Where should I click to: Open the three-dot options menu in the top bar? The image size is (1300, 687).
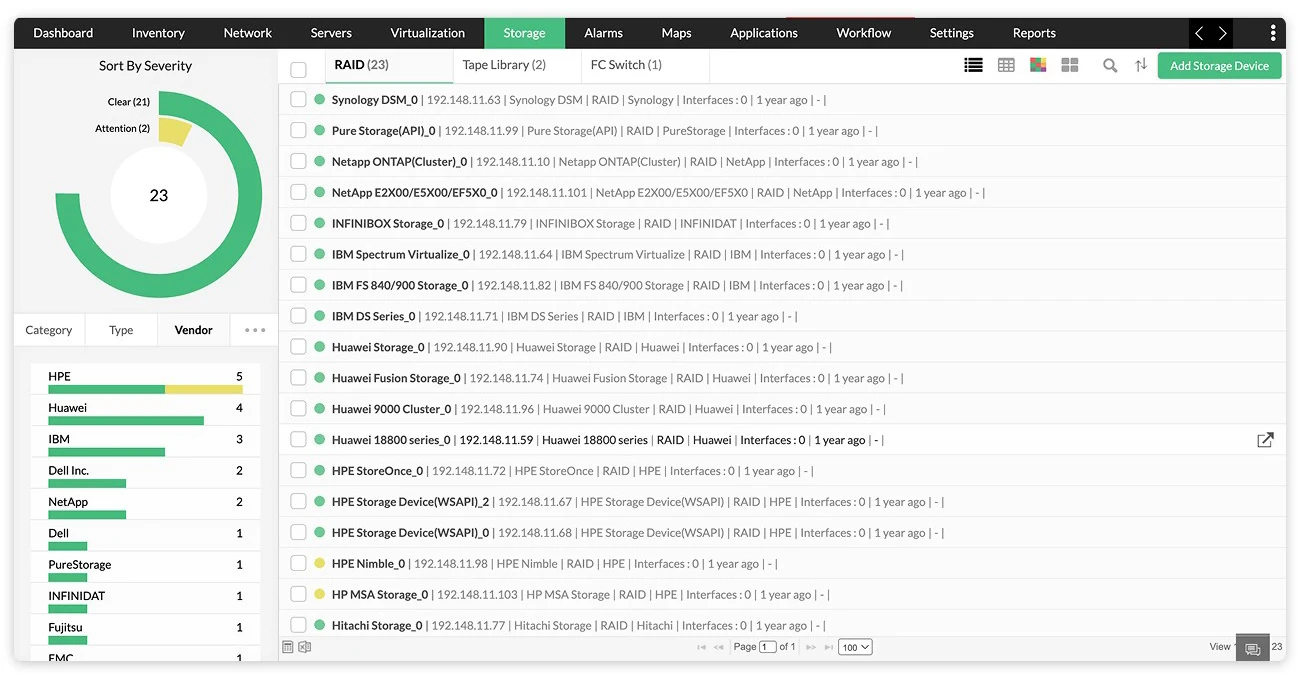click(1273, 33)
